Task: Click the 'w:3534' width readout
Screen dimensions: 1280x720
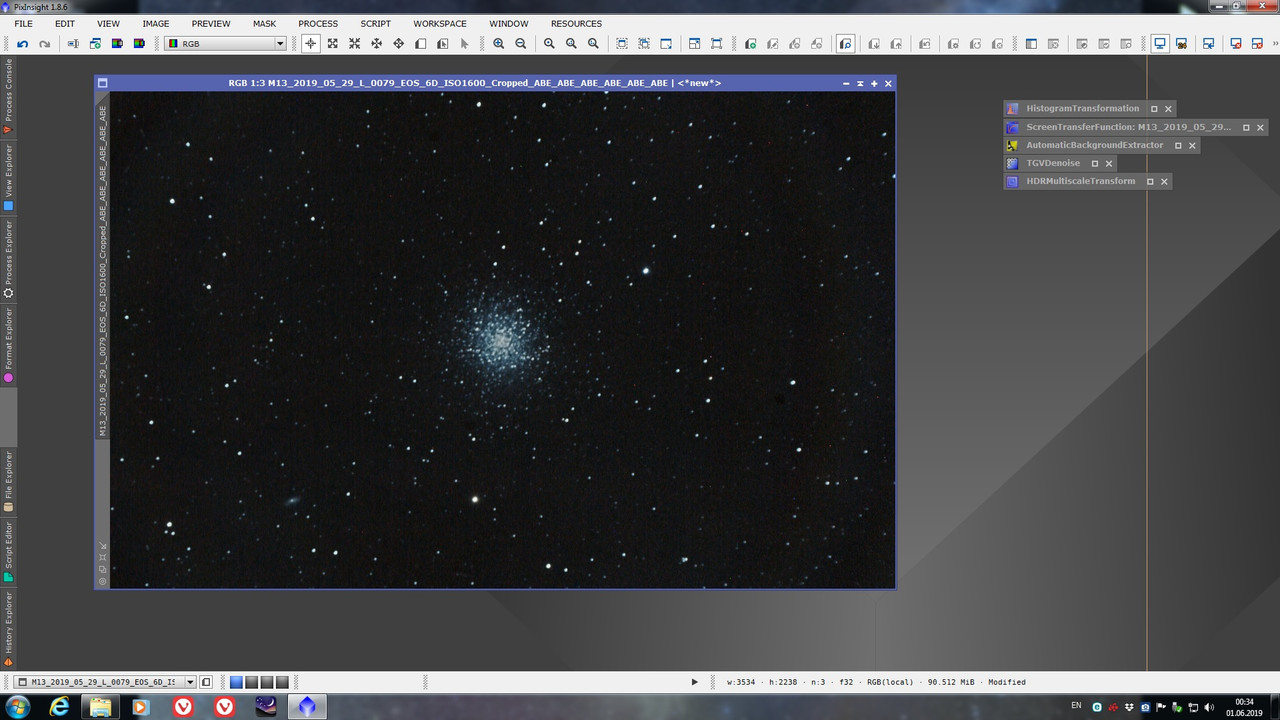Action: 743,682
